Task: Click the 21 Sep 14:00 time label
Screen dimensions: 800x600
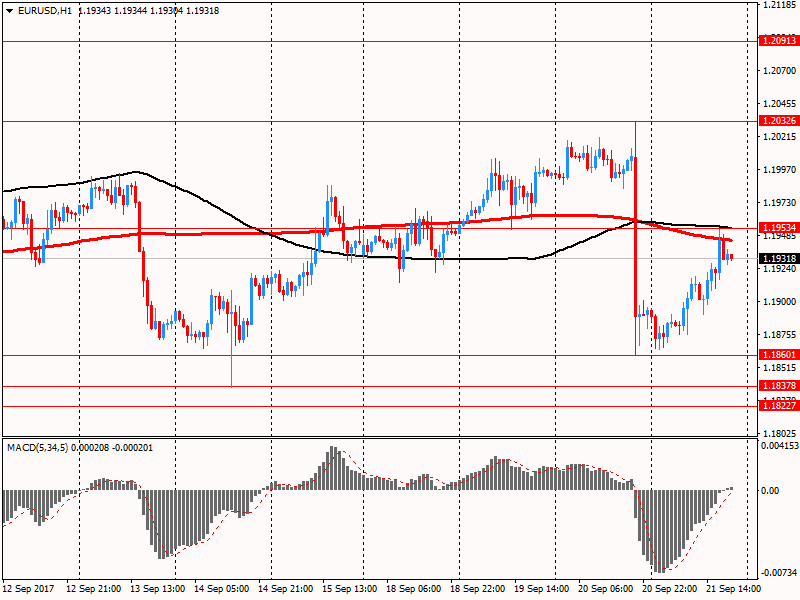Action: coord(733,589)
